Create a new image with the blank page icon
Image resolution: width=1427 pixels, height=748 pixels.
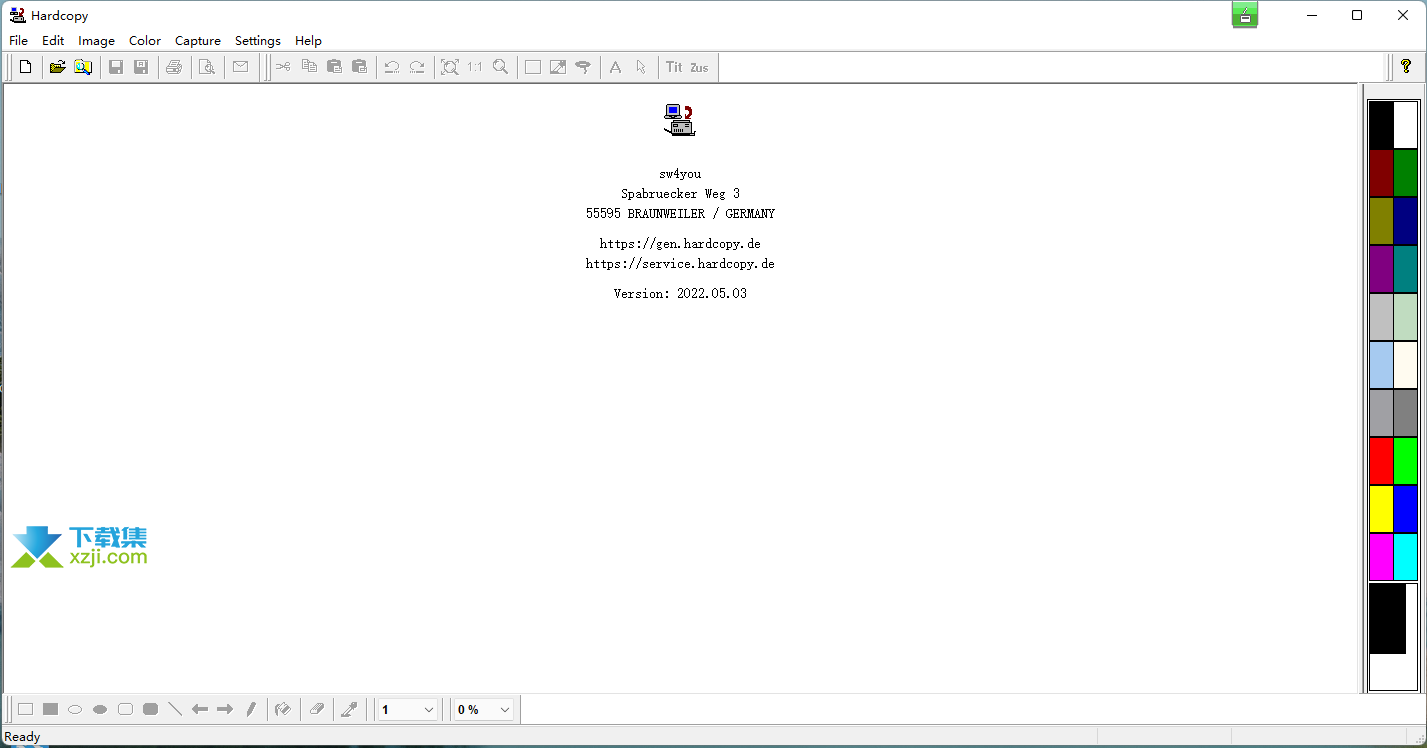pyautogui.click(x=26, y=67)
